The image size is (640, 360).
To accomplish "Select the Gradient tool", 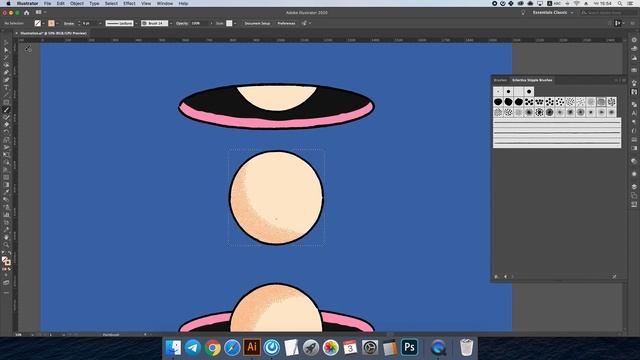I will (x=6, y=184).
